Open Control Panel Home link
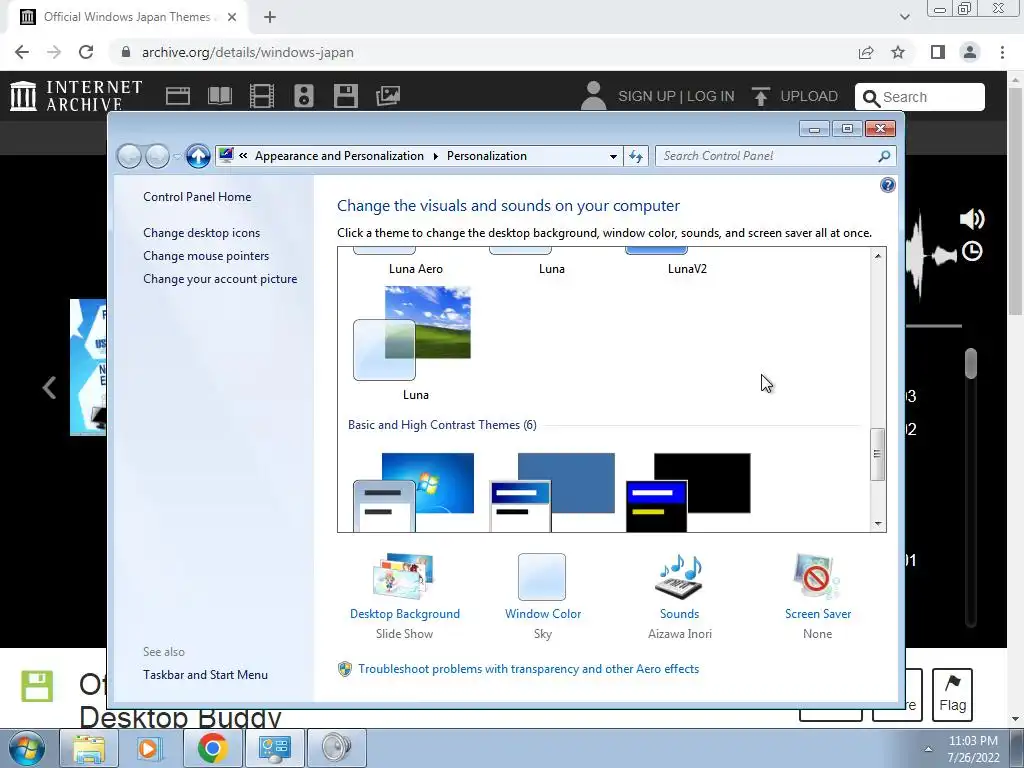The image size is (1024, 768). [x=197, y=197]
